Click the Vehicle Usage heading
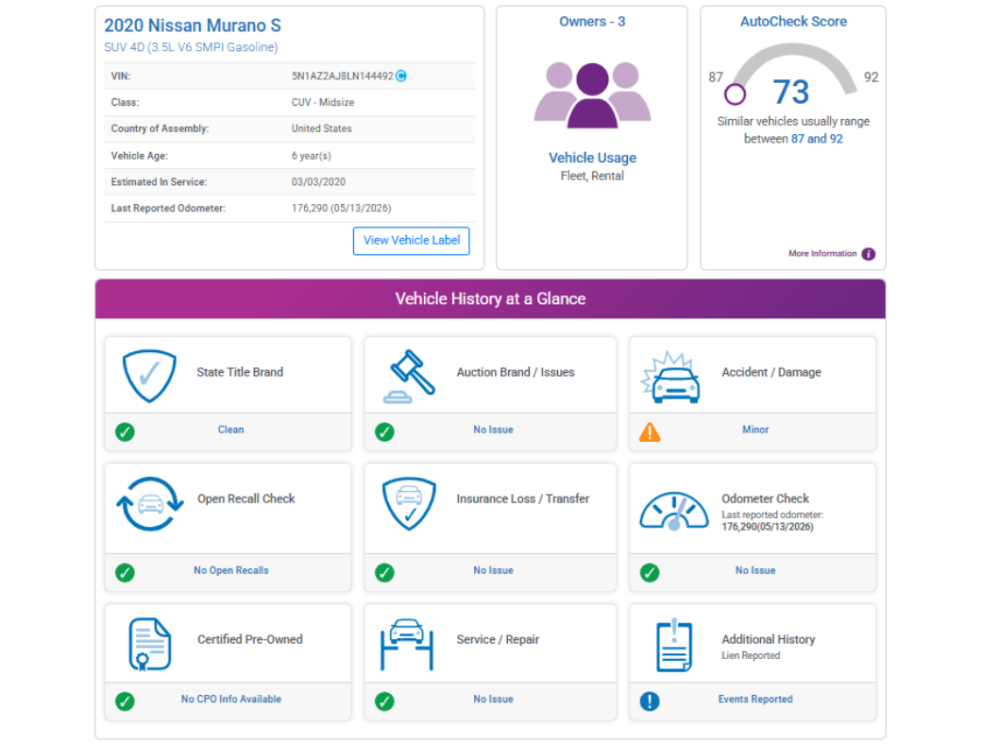 click(592, 158)
